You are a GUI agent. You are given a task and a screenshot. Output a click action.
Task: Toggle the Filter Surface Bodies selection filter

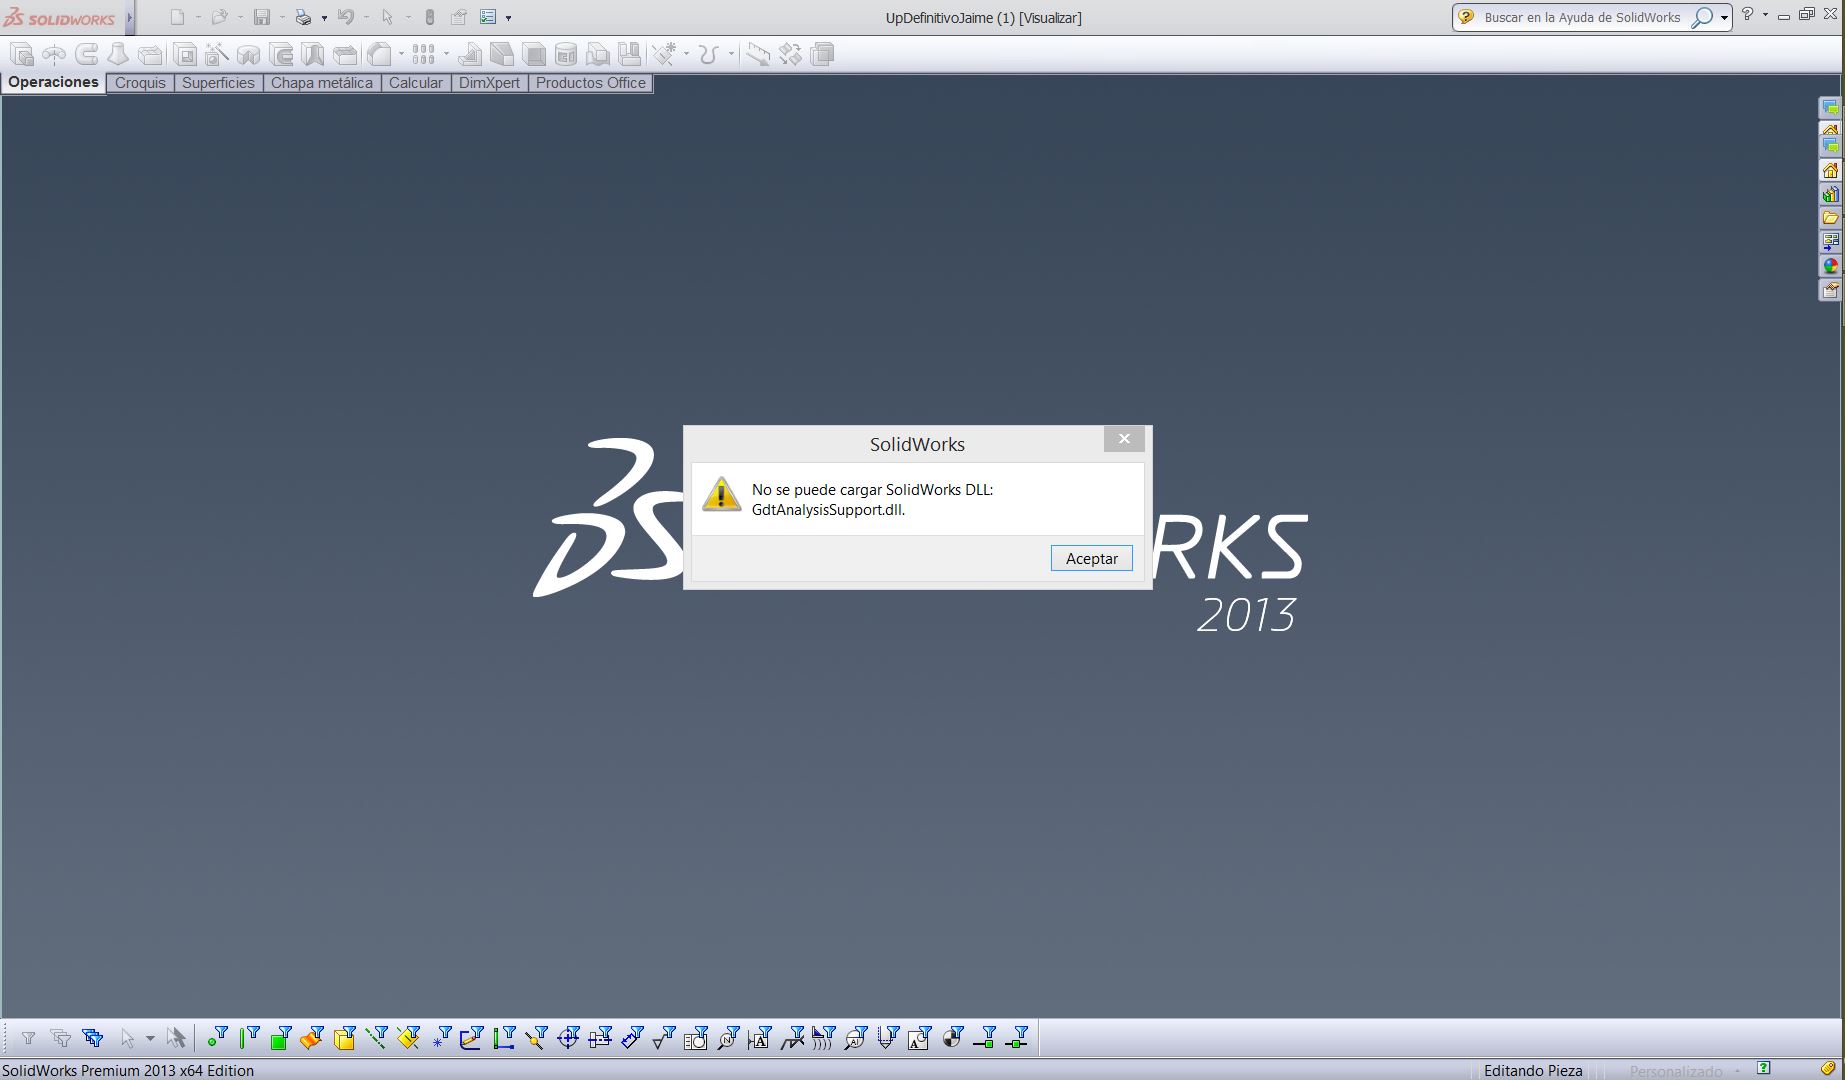[x=312, y=1038]
